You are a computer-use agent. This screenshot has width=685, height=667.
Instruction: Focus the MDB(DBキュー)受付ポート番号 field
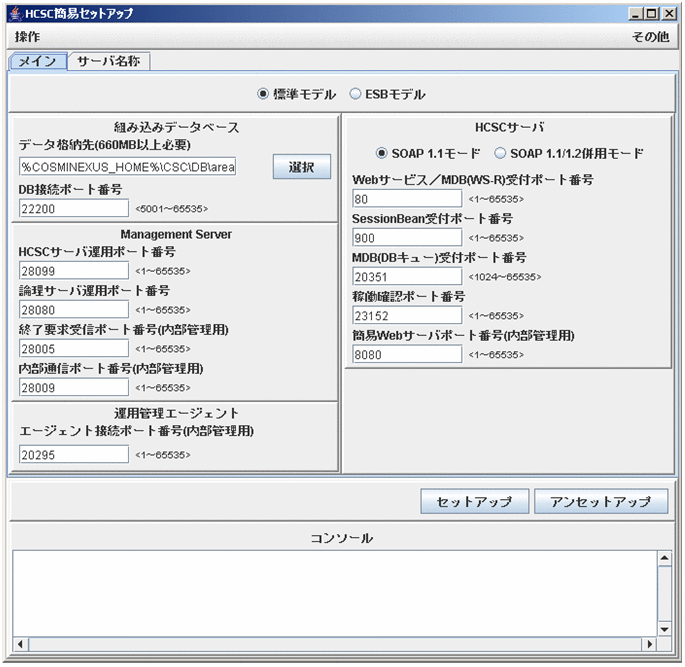click(x=407, y=276)
